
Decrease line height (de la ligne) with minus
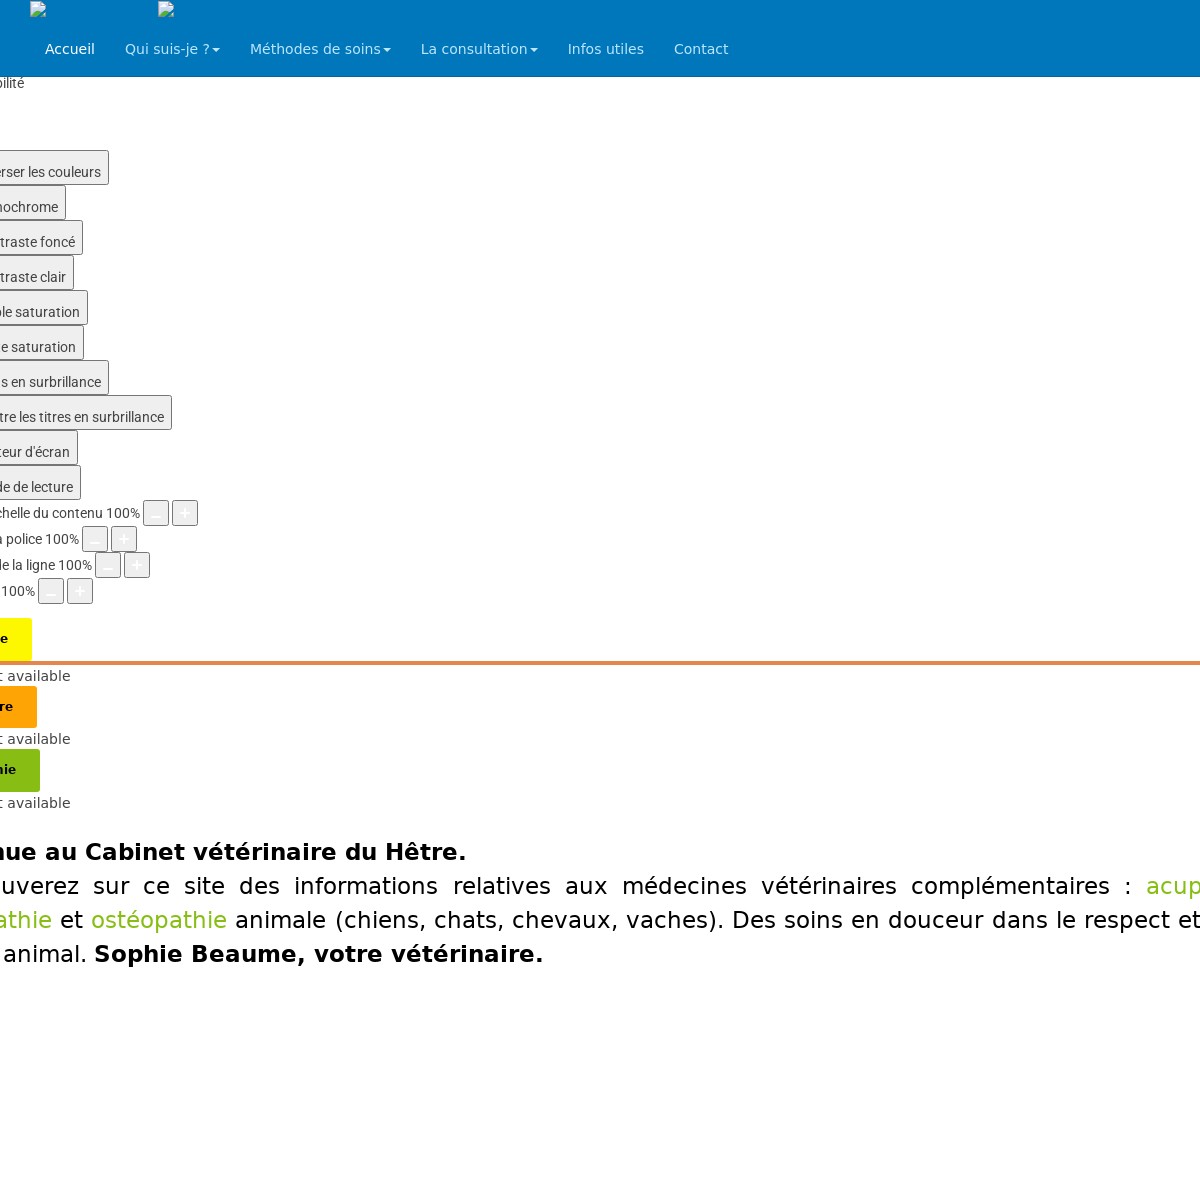[x=108, y=565]
